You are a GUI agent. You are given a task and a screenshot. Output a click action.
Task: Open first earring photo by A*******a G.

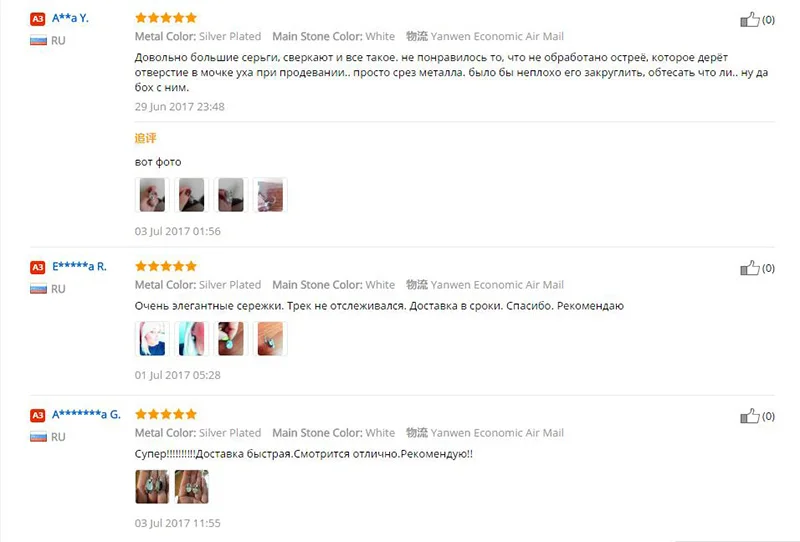click(x=152, y=486)
